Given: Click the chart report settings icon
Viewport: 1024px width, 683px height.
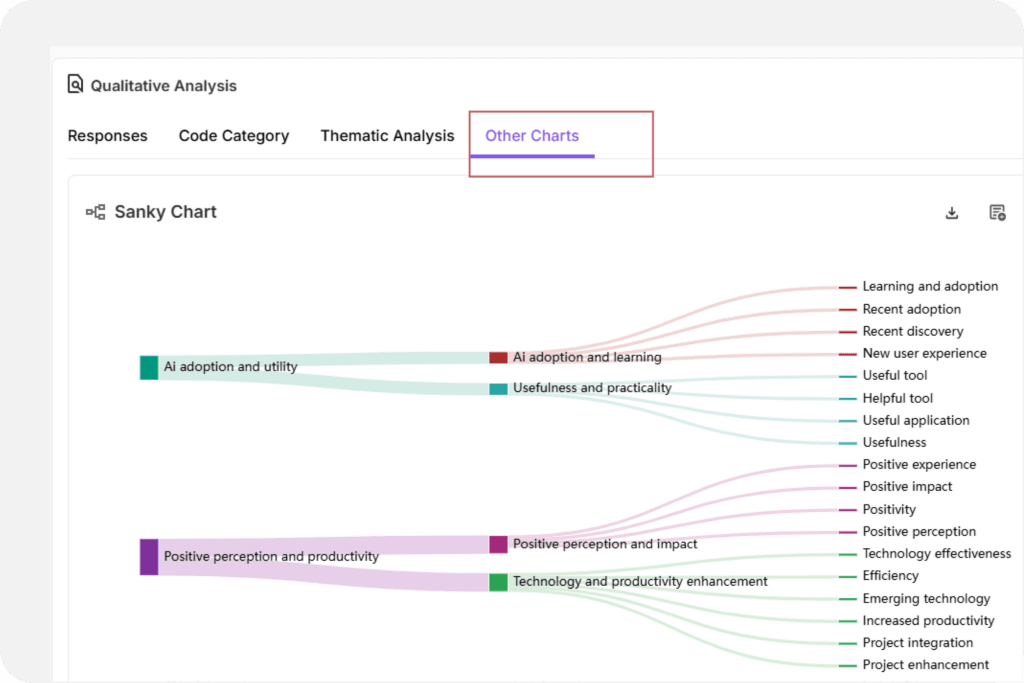Looking at the screenshot, I should click(997, 212).
